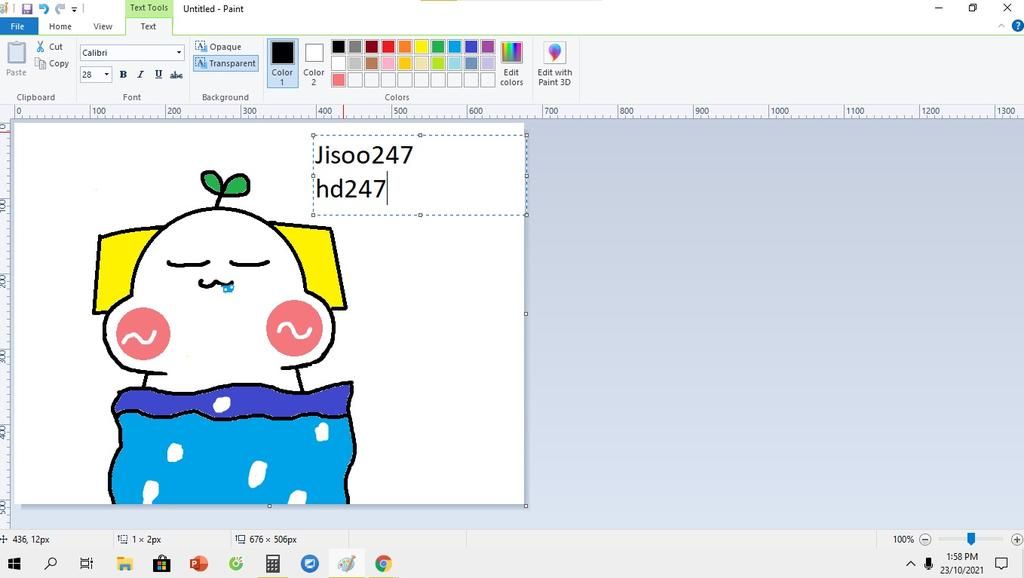The height and width of the screenshot is (578, 1024).
Task: Apply italic formatting to the text
Action: [x=140, y=73]
